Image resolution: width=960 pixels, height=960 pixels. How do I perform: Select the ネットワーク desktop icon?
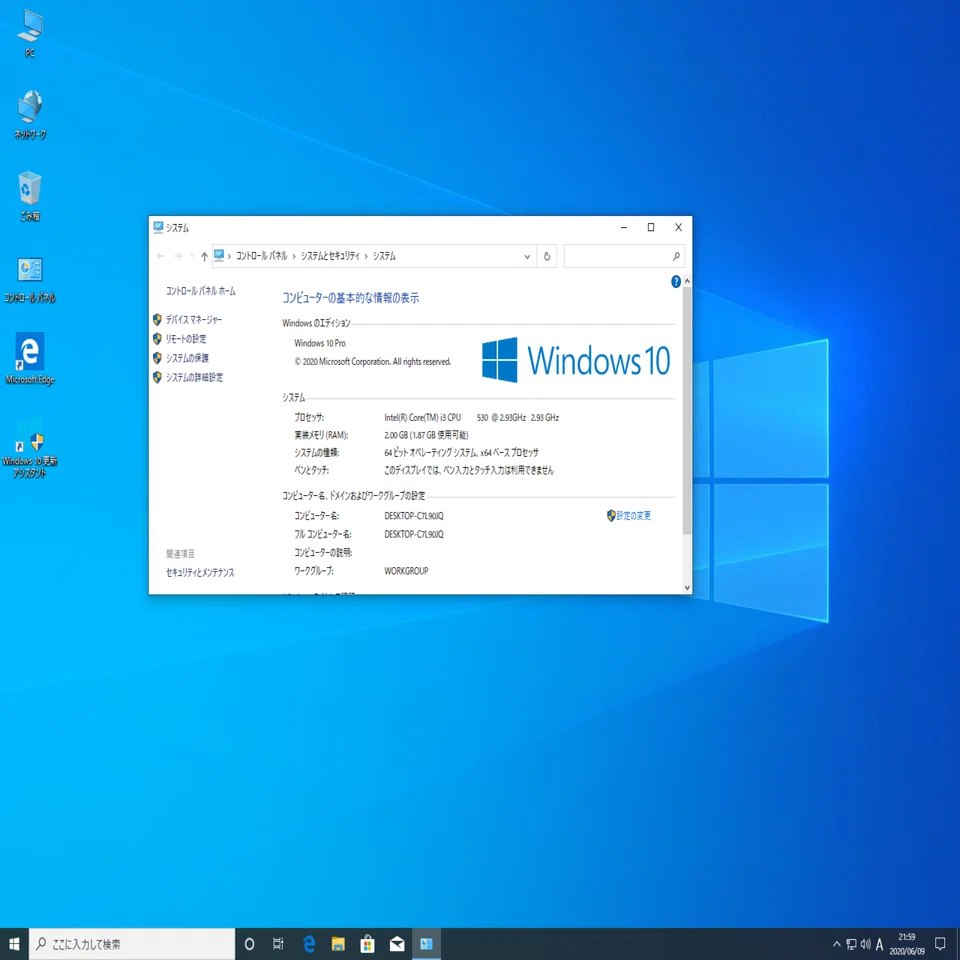click(x=29, y=115)
